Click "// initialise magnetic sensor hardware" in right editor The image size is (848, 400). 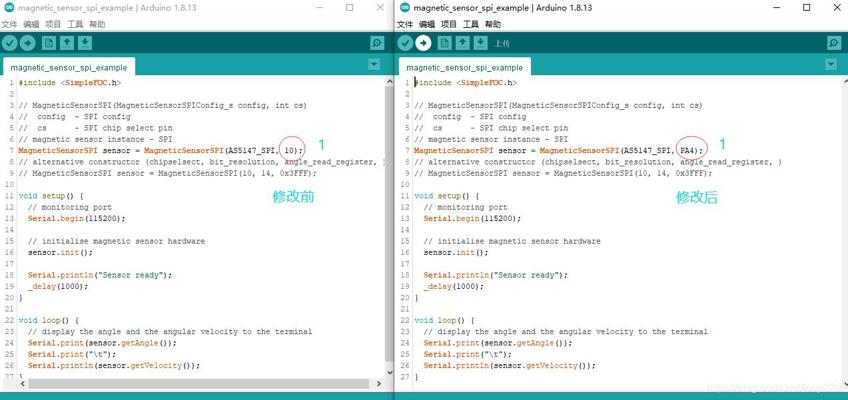tap(512, 241)
